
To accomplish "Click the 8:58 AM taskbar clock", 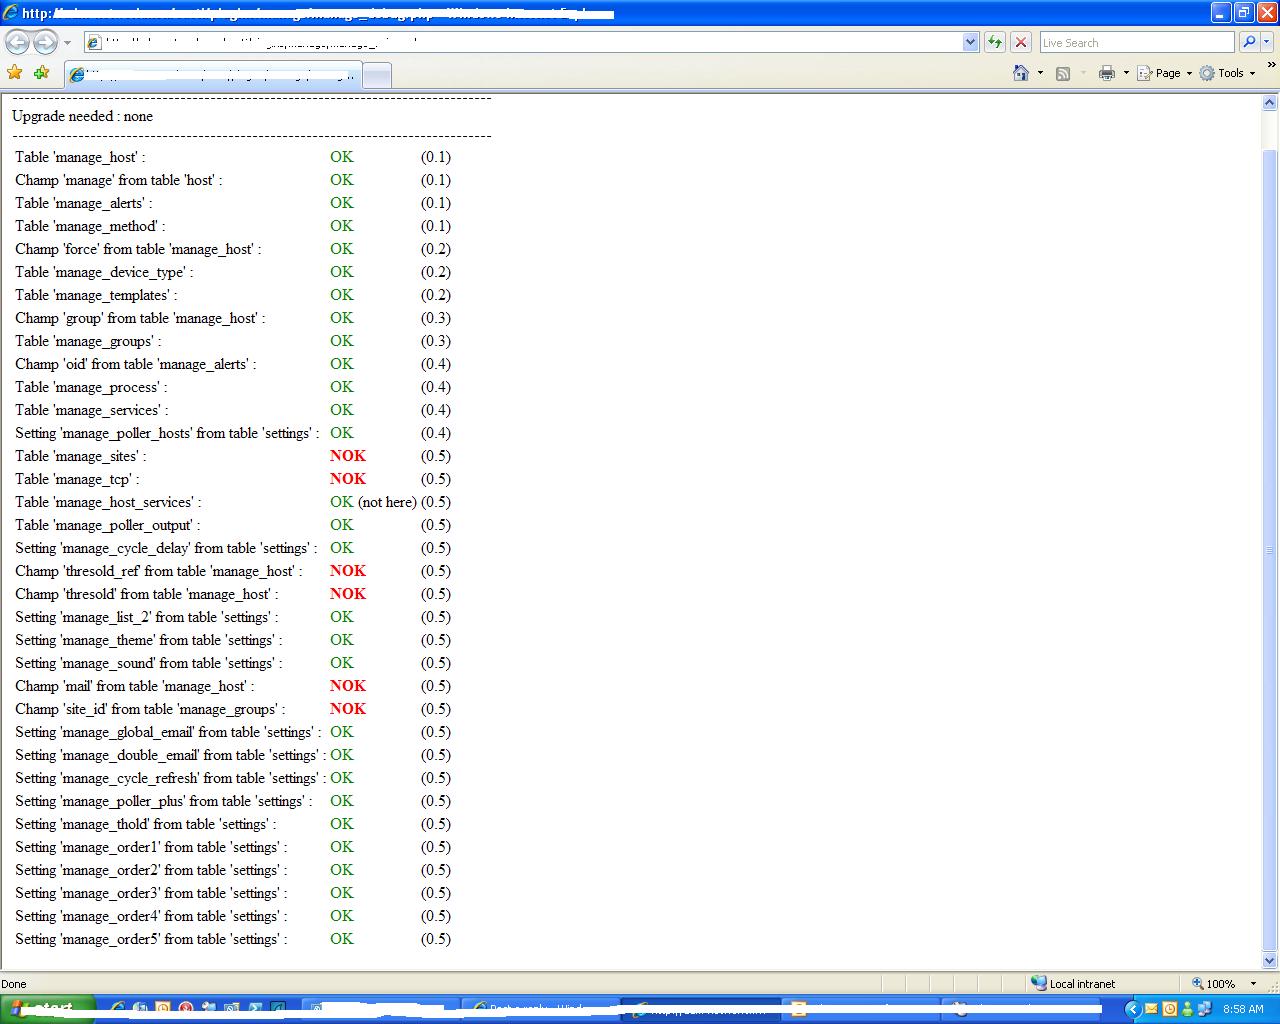I will coord(1243,1009).
